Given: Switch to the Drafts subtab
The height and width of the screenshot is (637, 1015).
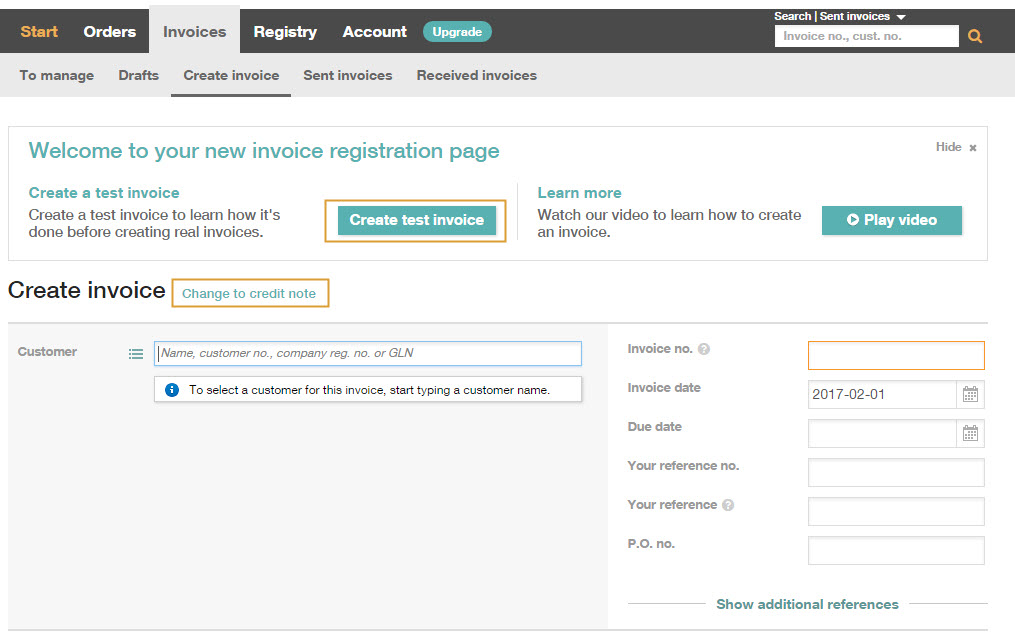Looking at the screenshot, I should tap(139, 75).
